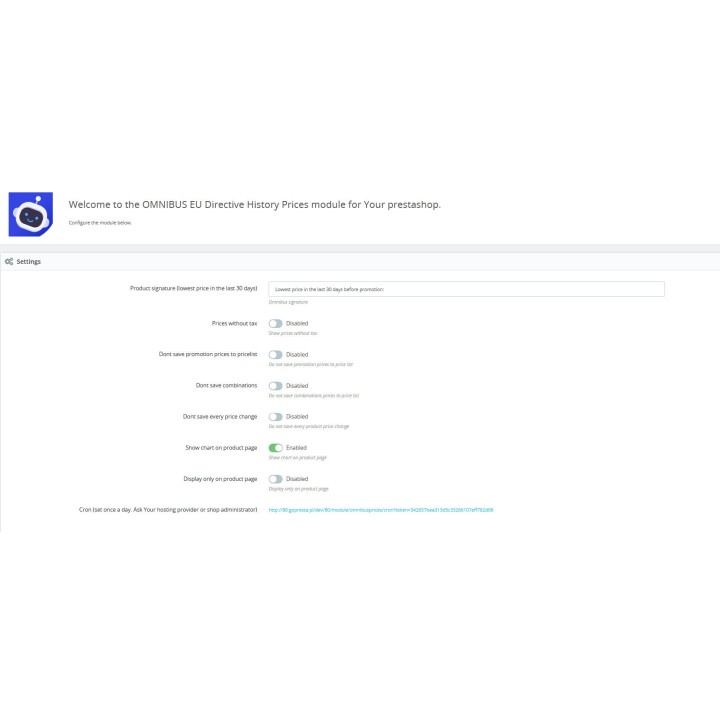The image size is (720, 720).
Task: Toggle the Prices without tax switch
Action: coord(276,324)
